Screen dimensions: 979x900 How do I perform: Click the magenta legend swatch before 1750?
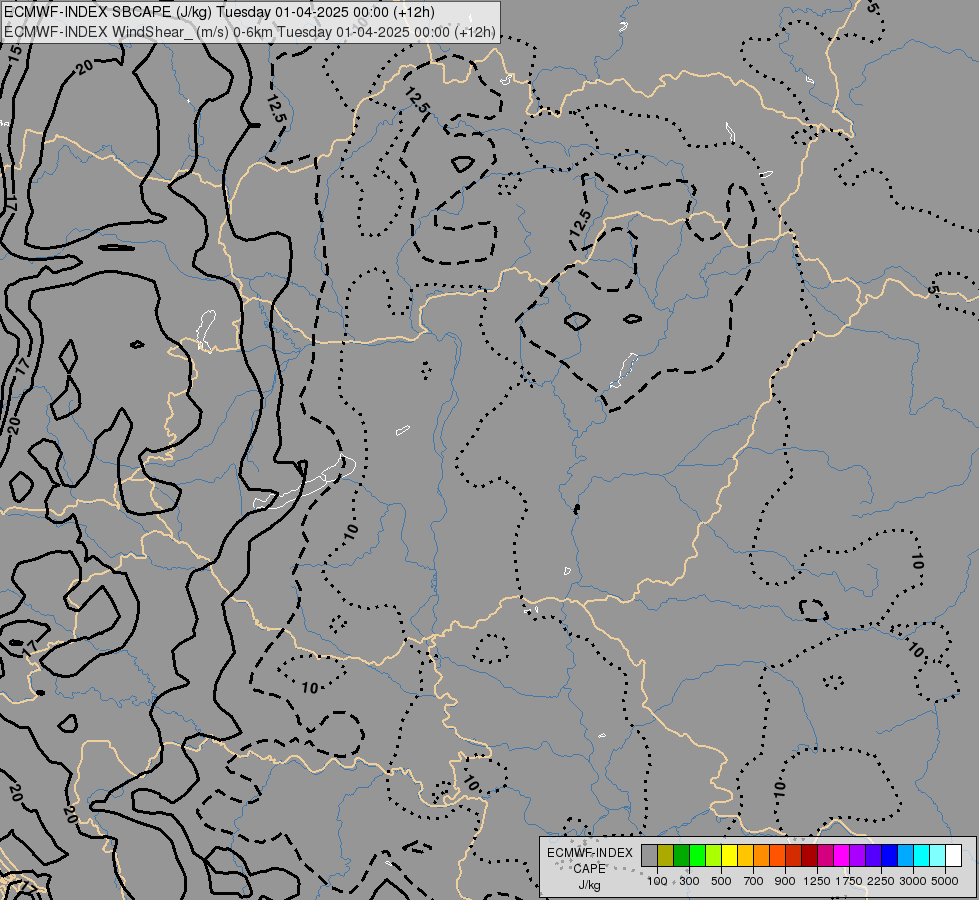click(x=841, y=855)
